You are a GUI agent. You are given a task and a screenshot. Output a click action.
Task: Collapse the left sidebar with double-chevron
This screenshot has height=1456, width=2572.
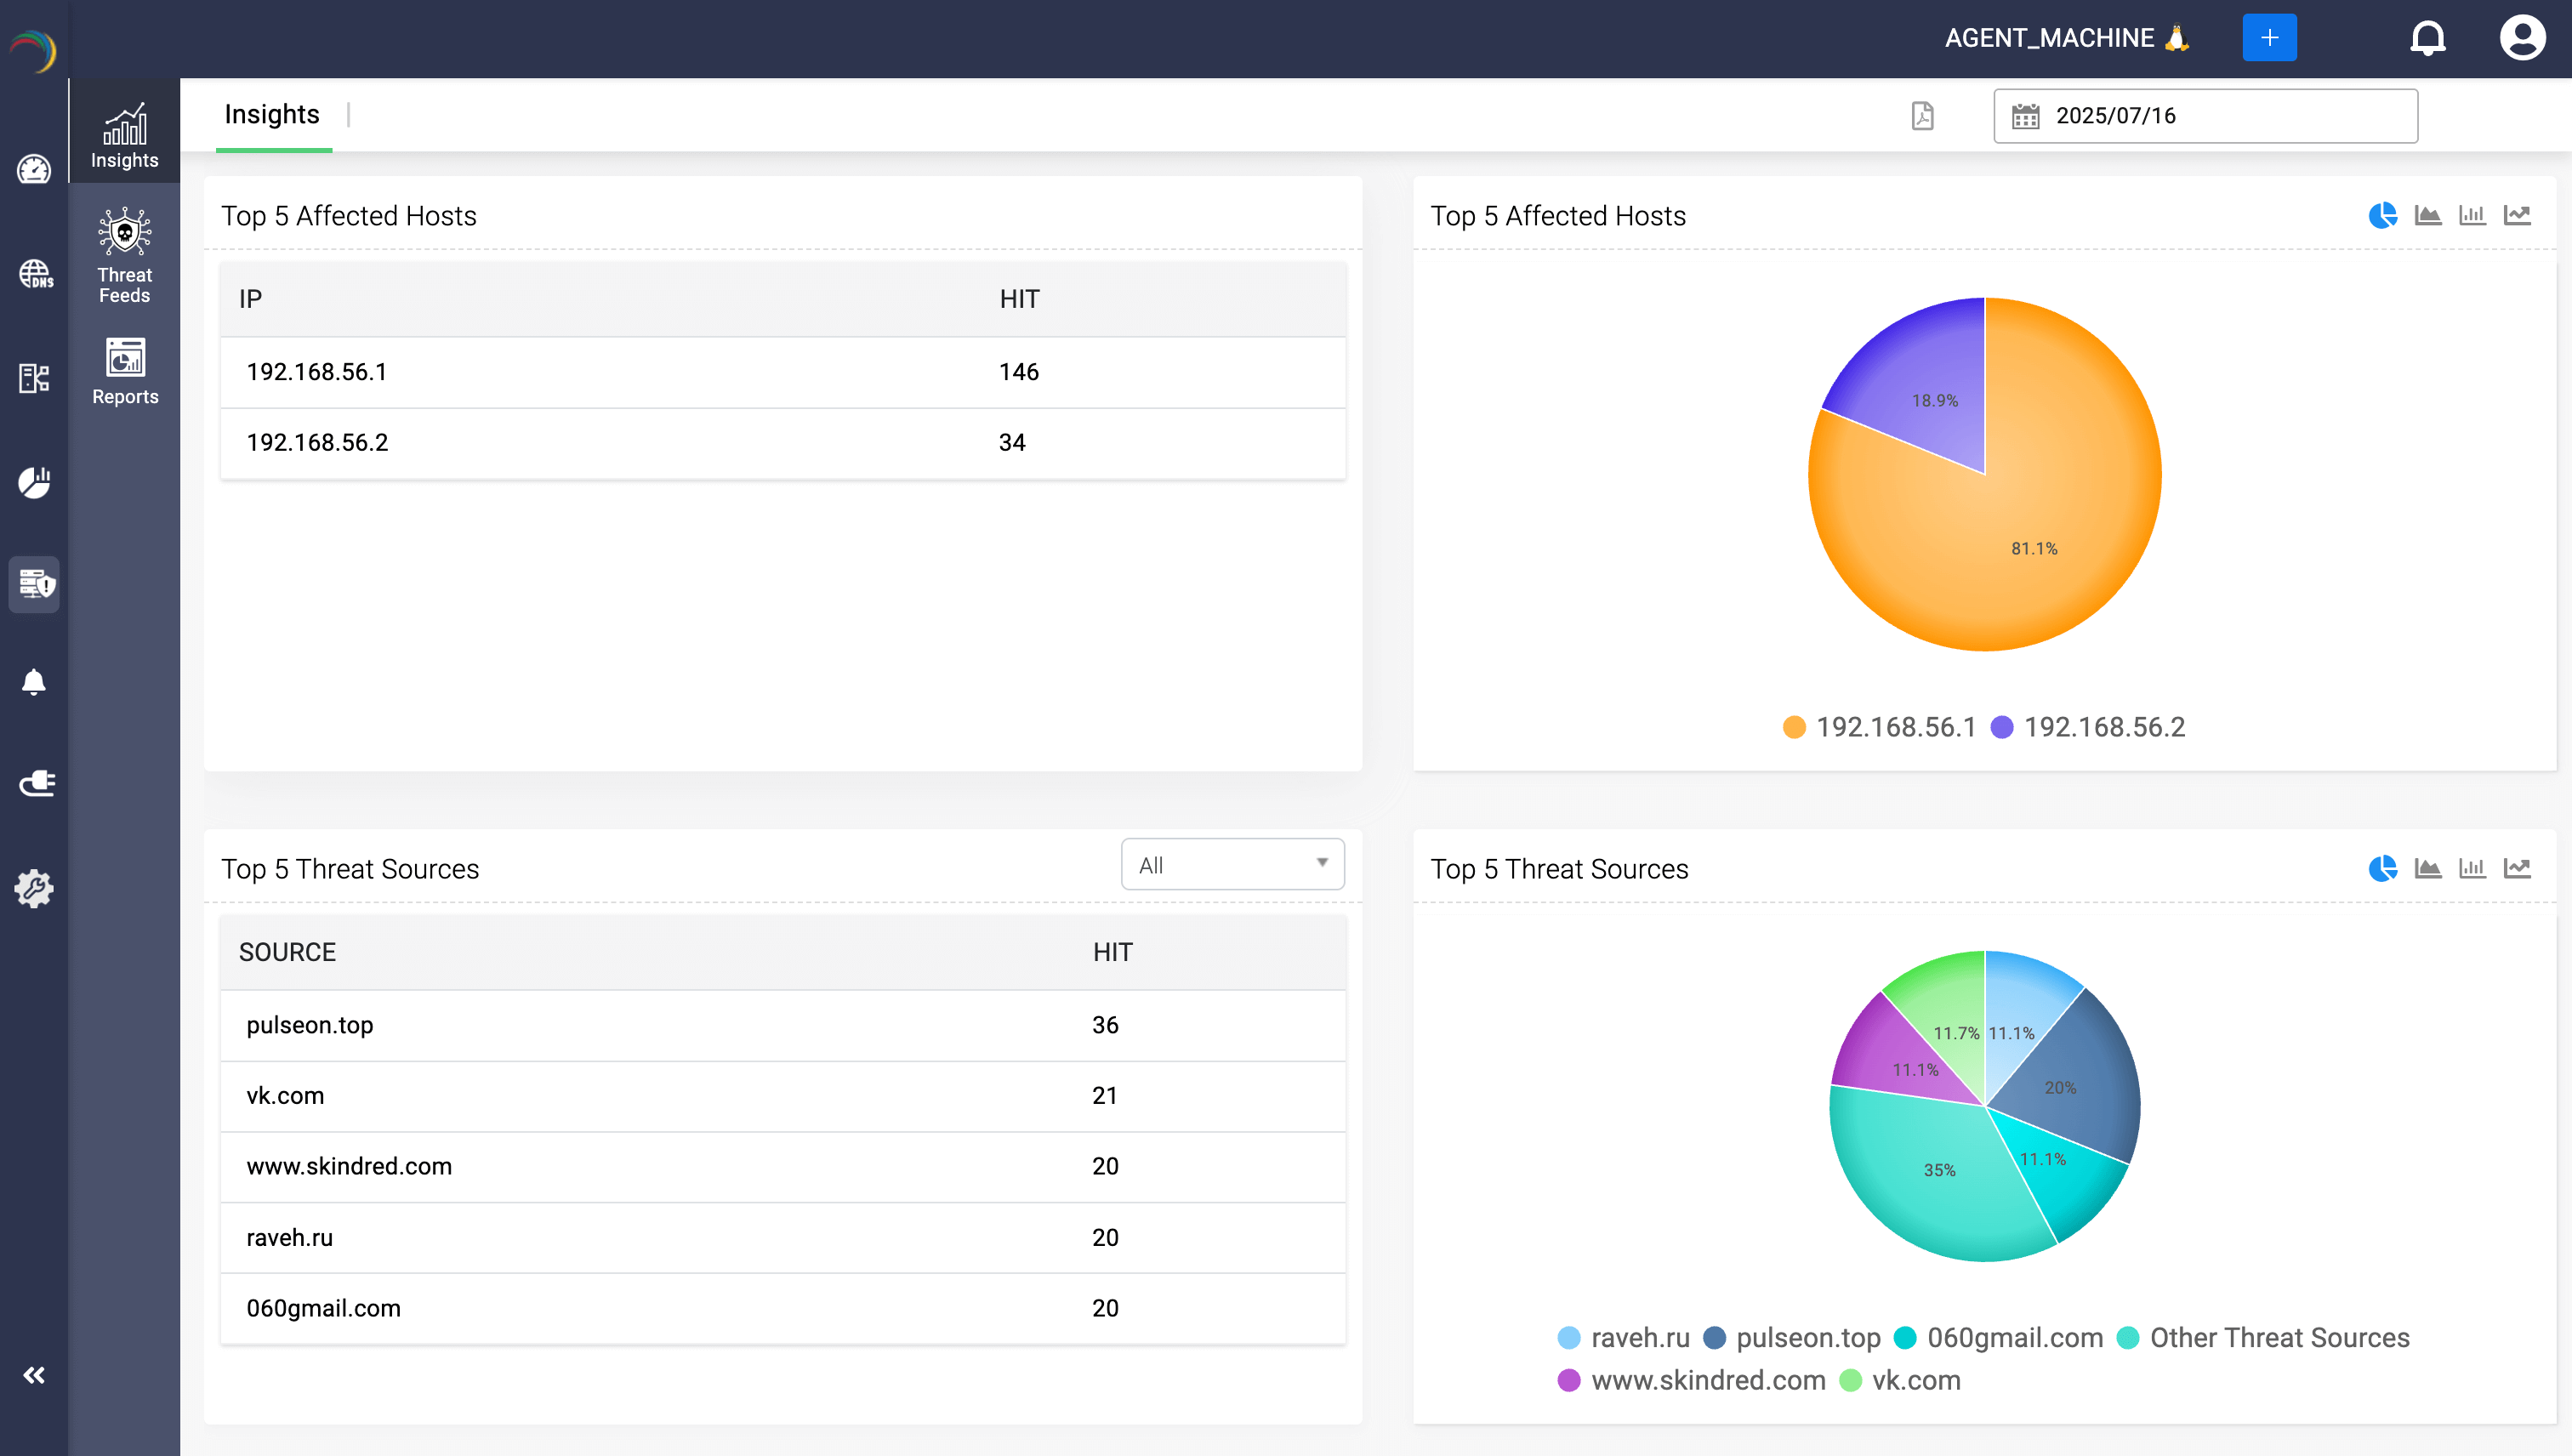point(35,1374)
